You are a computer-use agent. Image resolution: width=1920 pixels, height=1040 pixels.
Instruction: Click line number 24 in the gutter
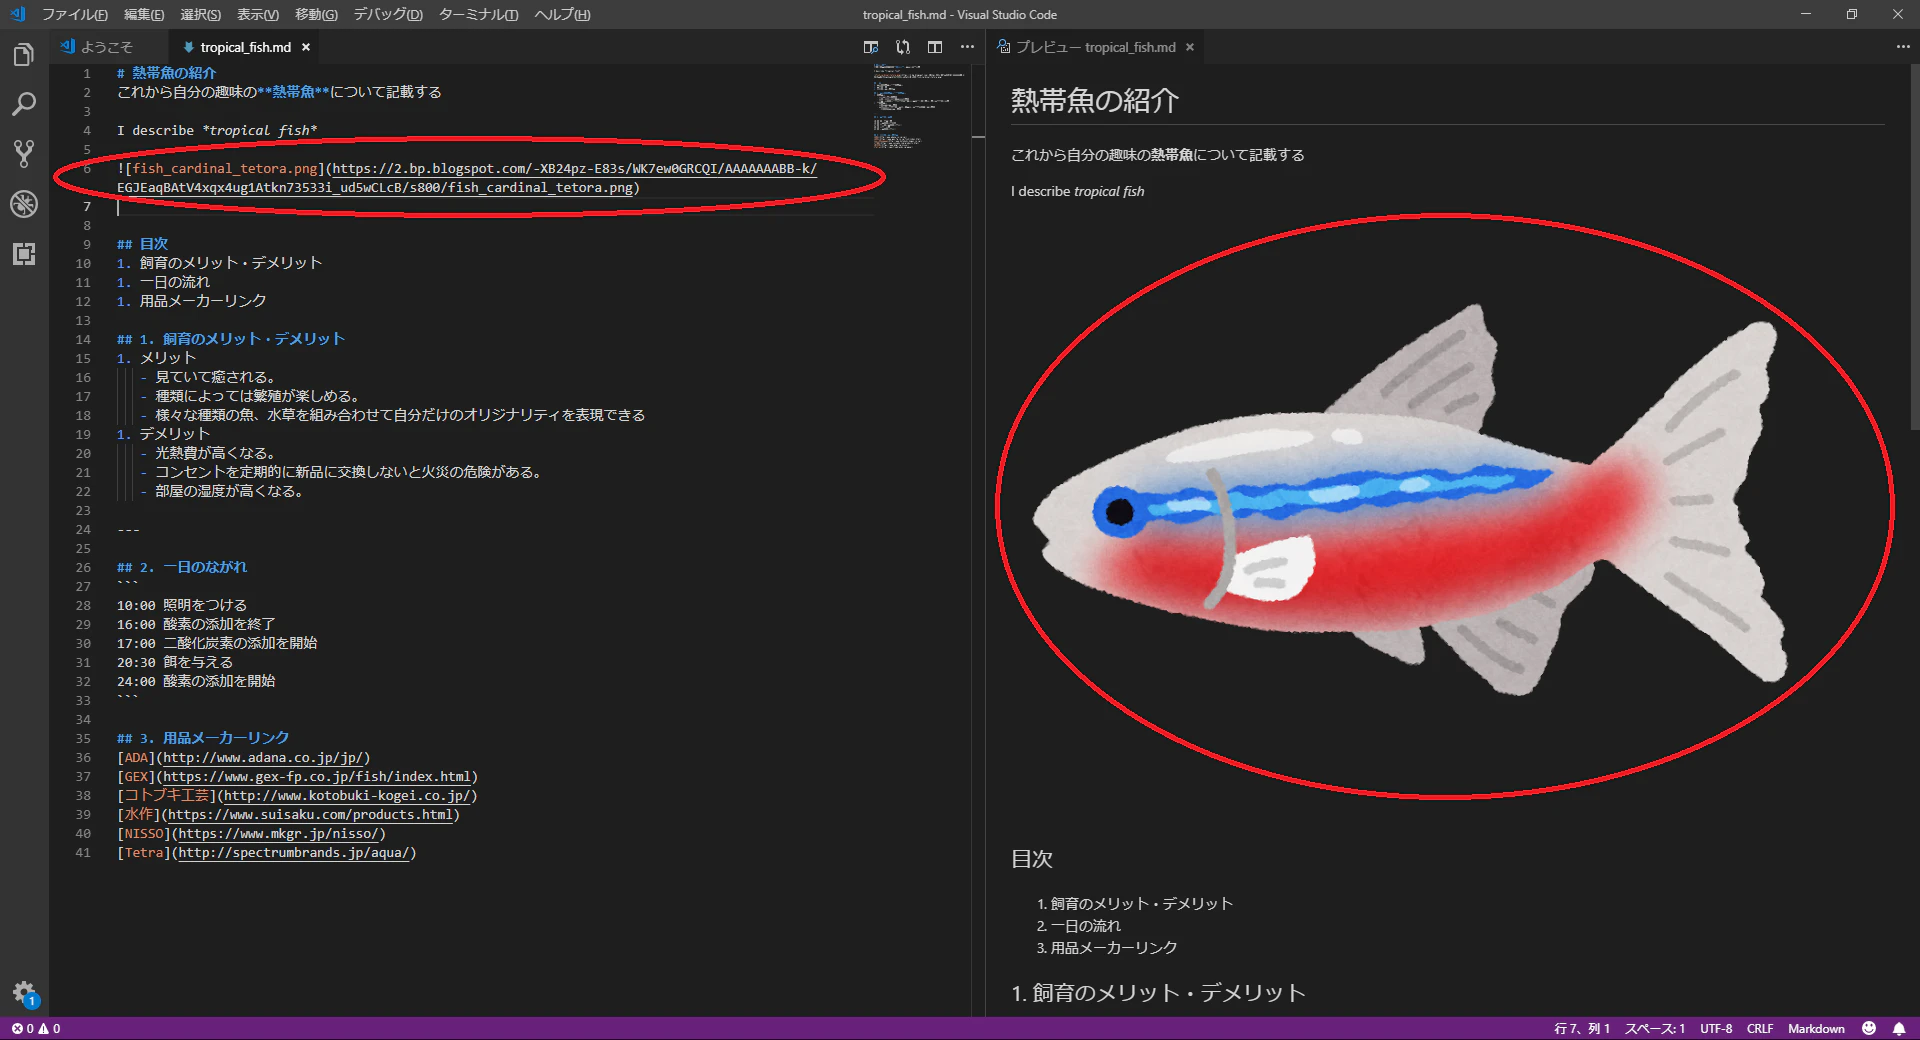point(83,530)
